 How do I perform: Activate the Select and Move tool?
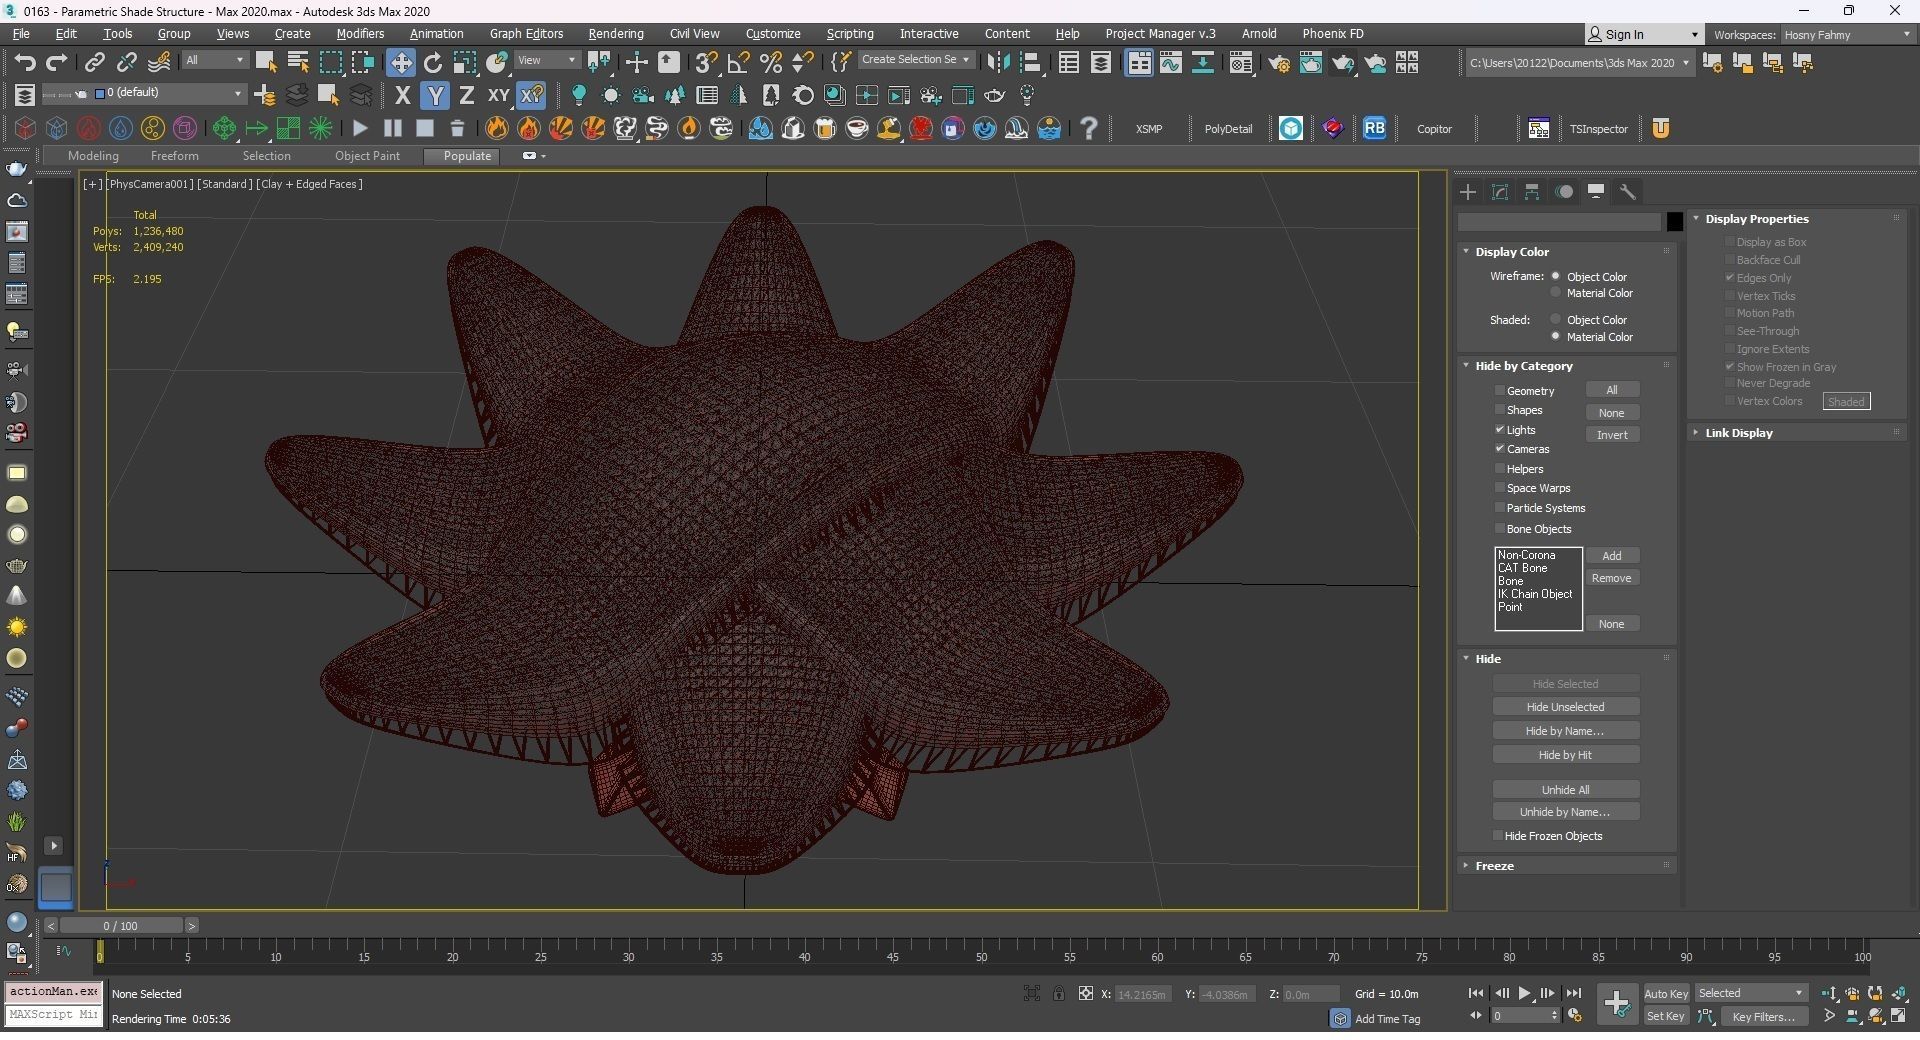(x=400, y=62)
